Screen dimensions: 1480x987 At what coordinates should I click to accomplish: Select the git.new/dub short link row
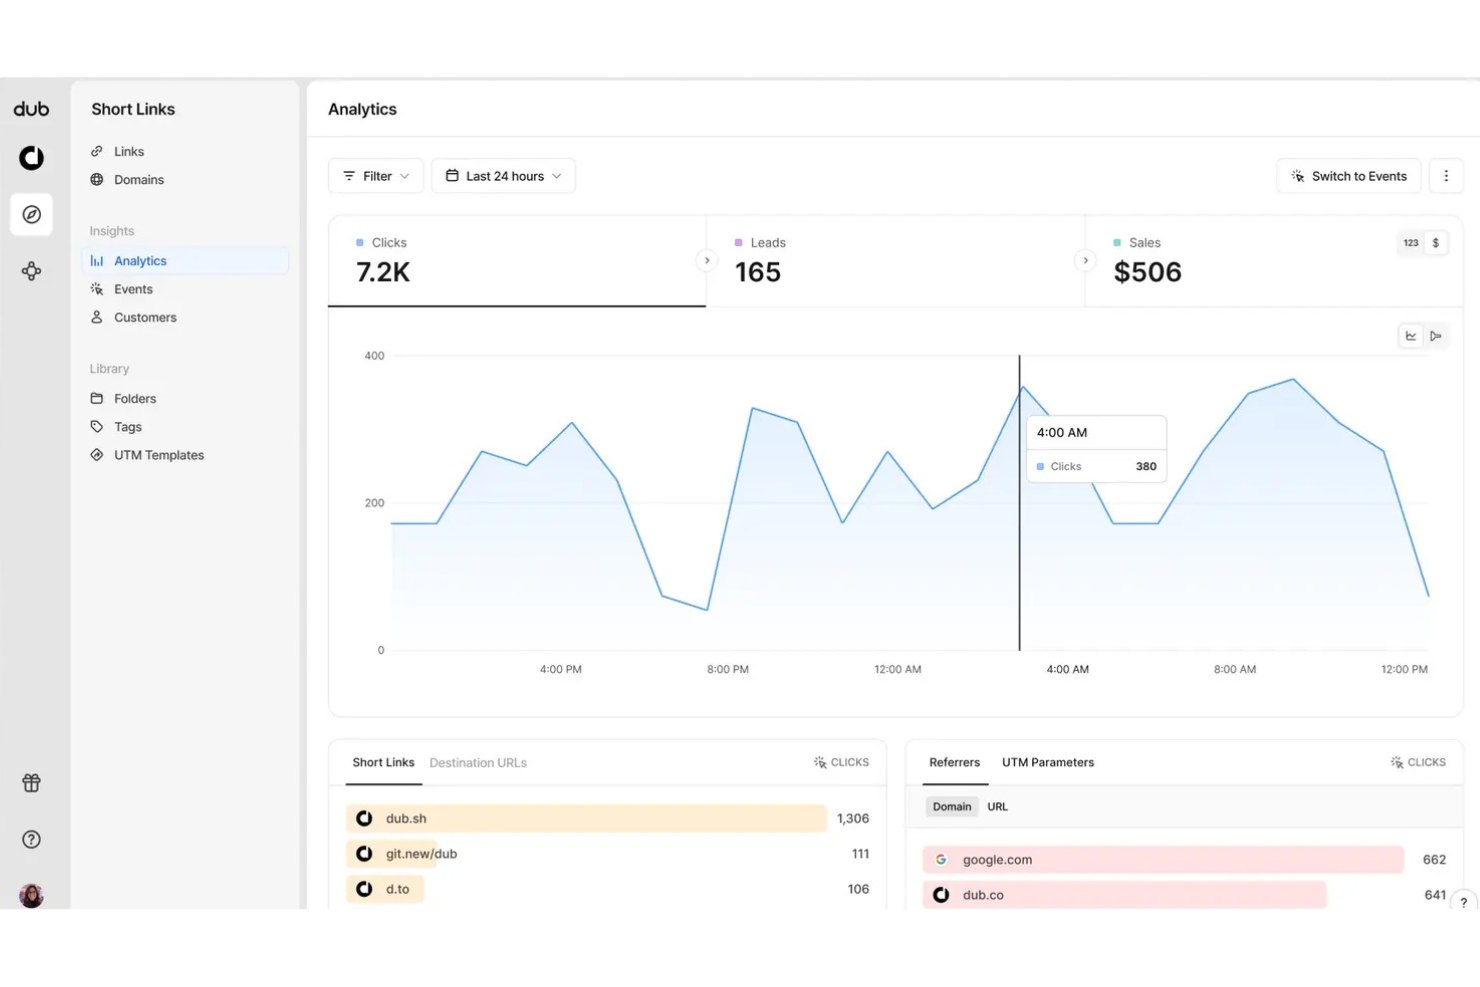coord(609,854)
